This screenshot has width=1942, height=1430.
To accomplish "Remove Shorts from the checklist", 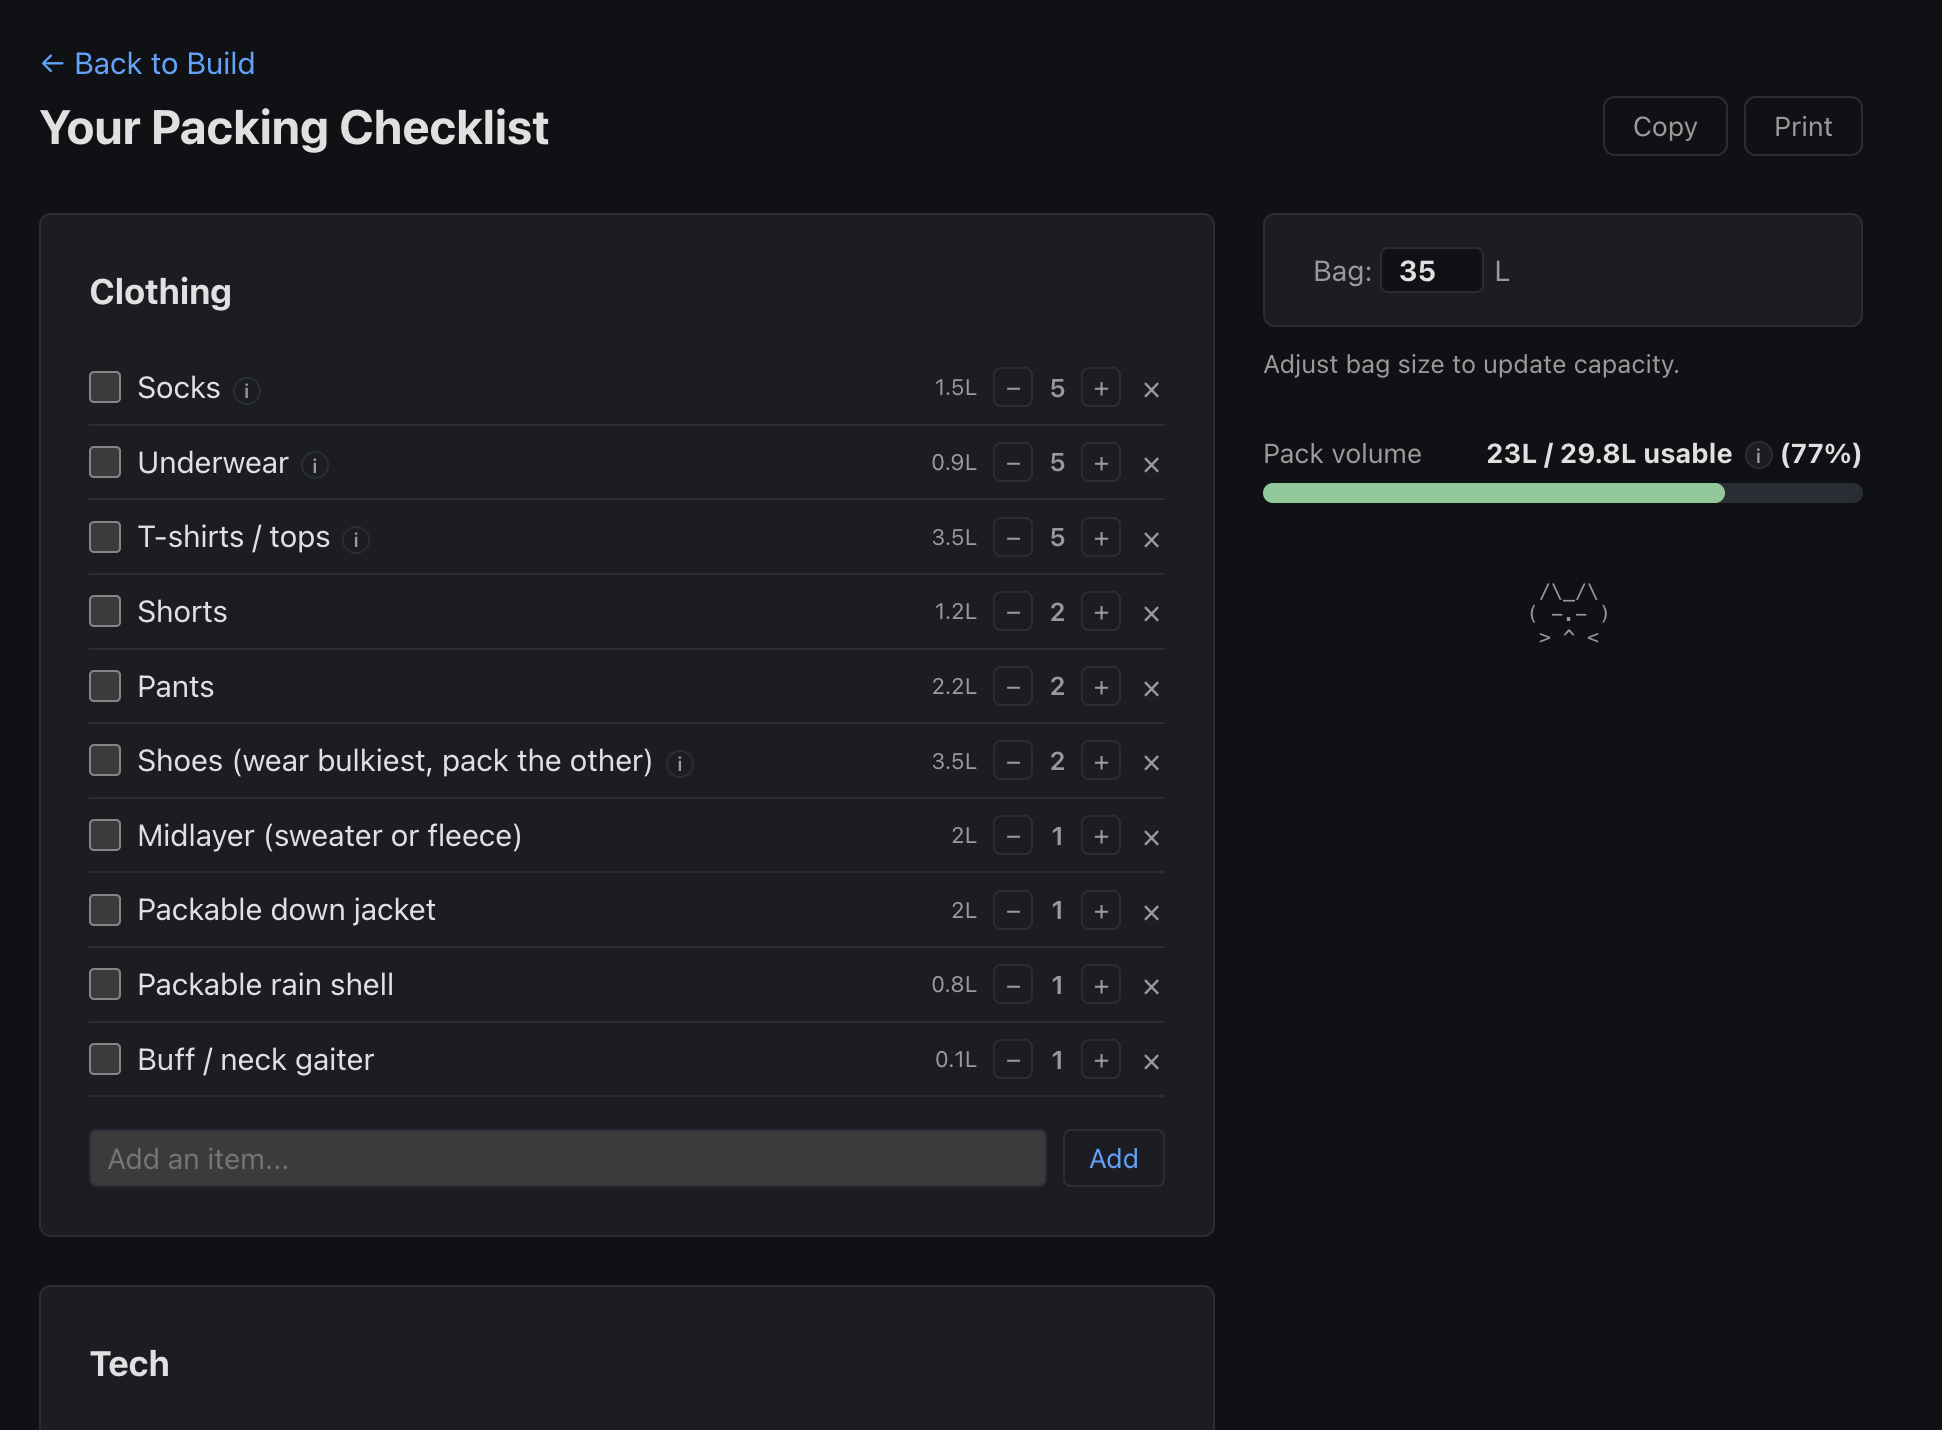I will [1151, 613].
